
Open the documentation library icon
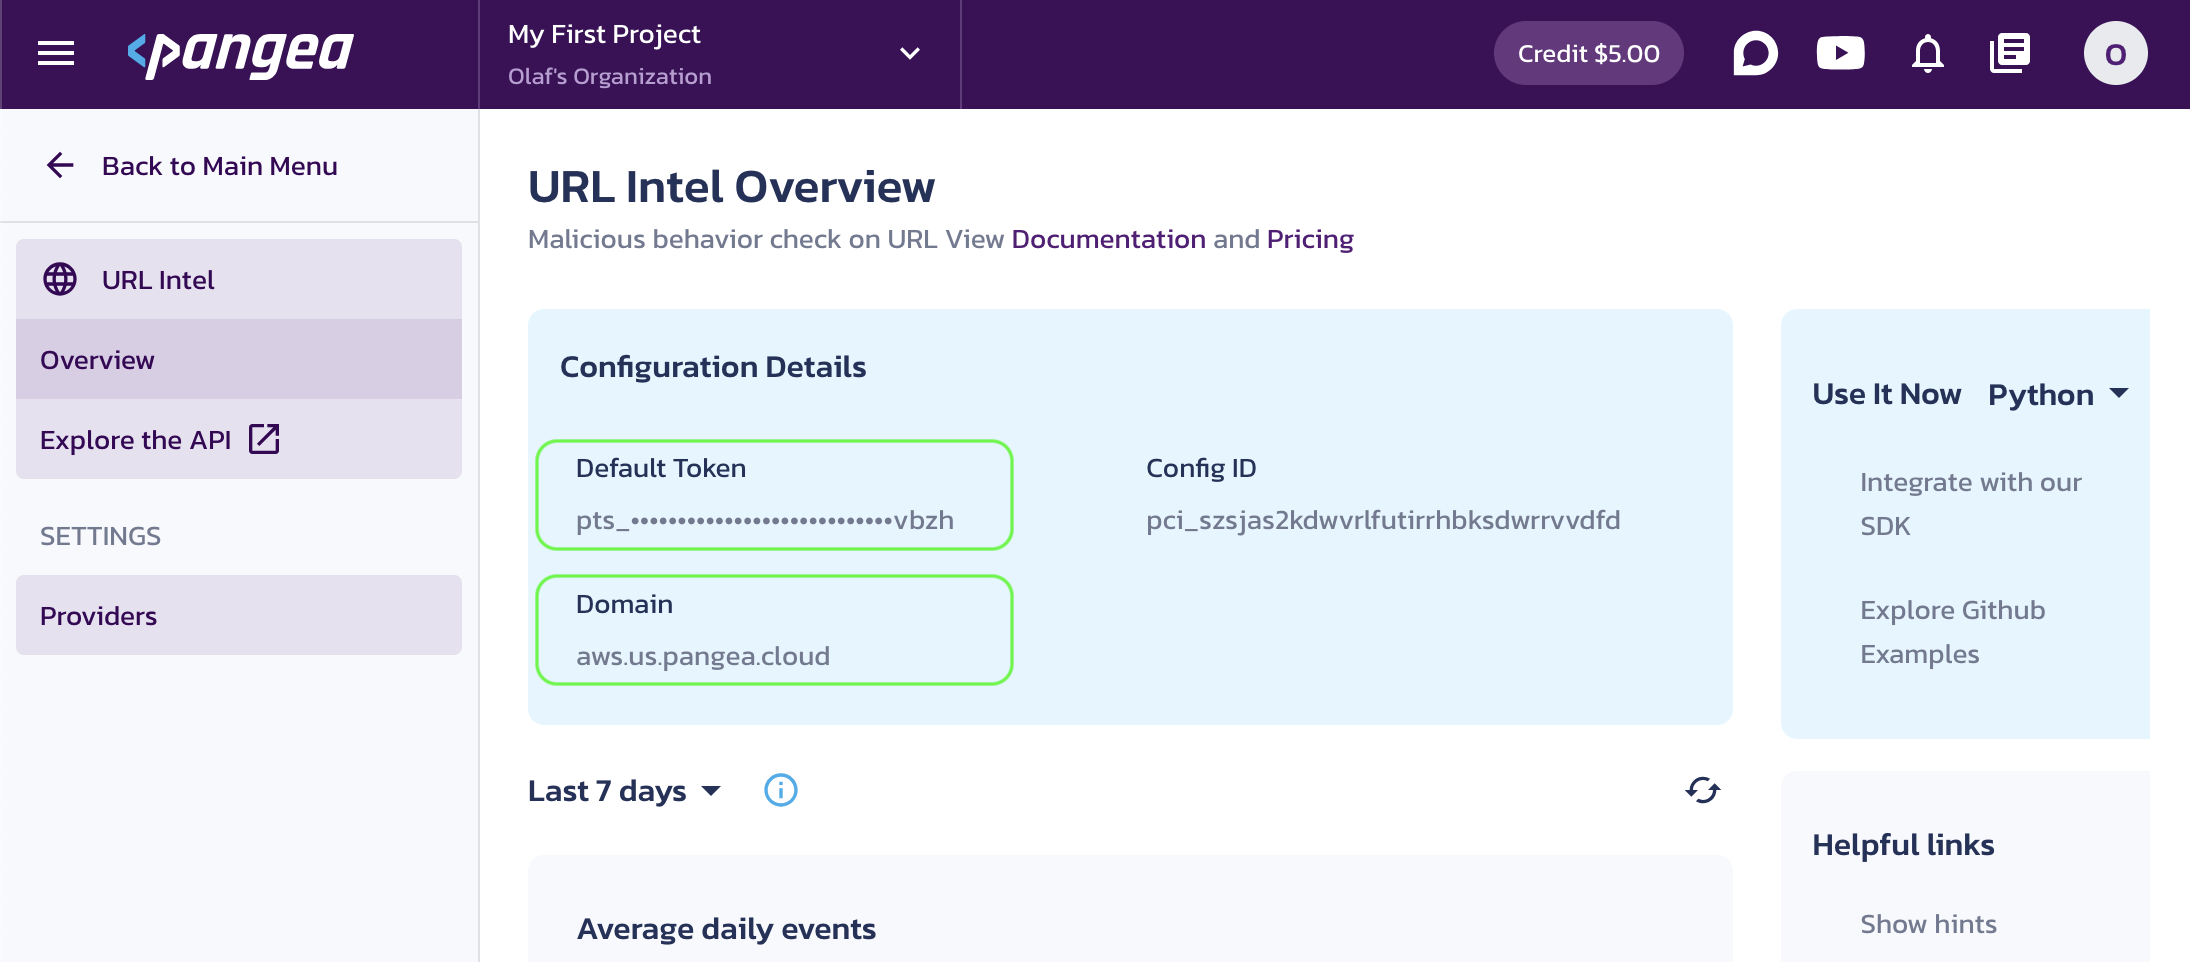point(2010,53)
